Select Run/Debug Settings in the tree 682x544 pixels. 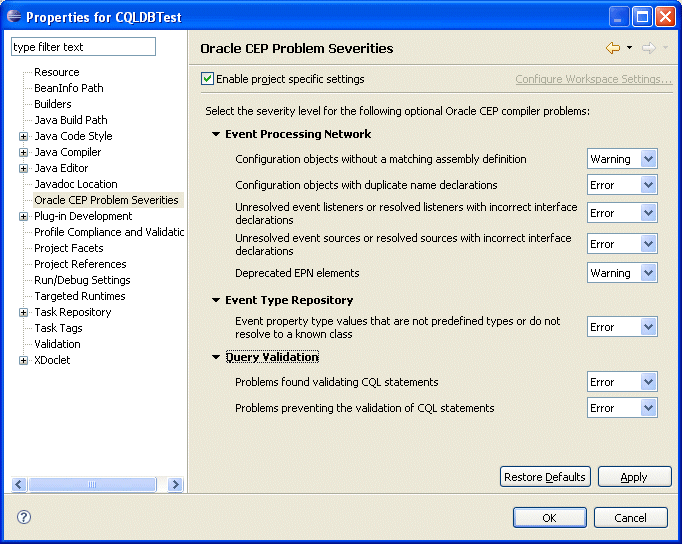82,280
